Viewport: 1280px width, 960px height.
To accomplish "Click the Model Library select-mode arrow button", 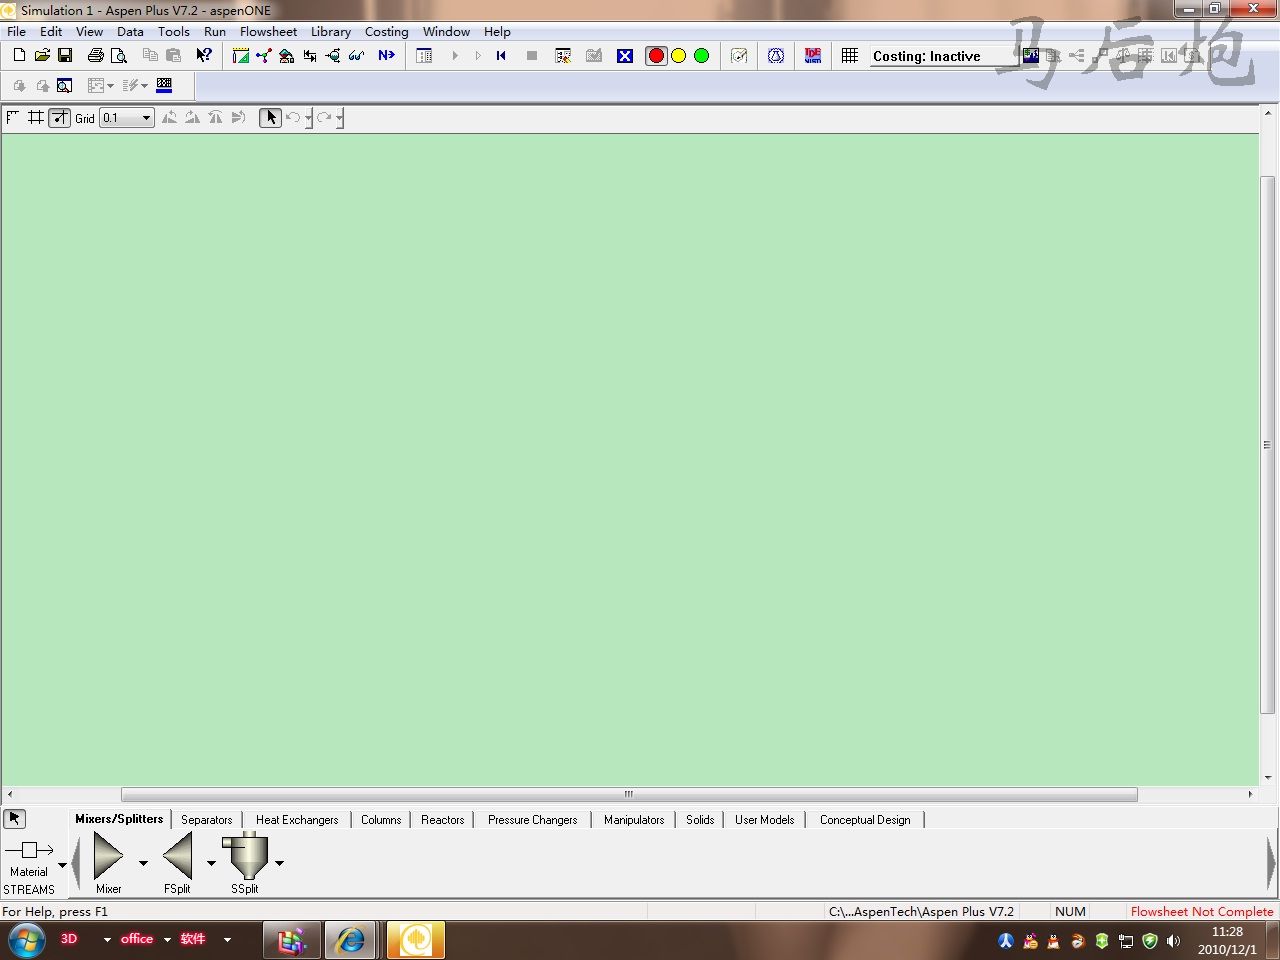I will coord(14,819).
